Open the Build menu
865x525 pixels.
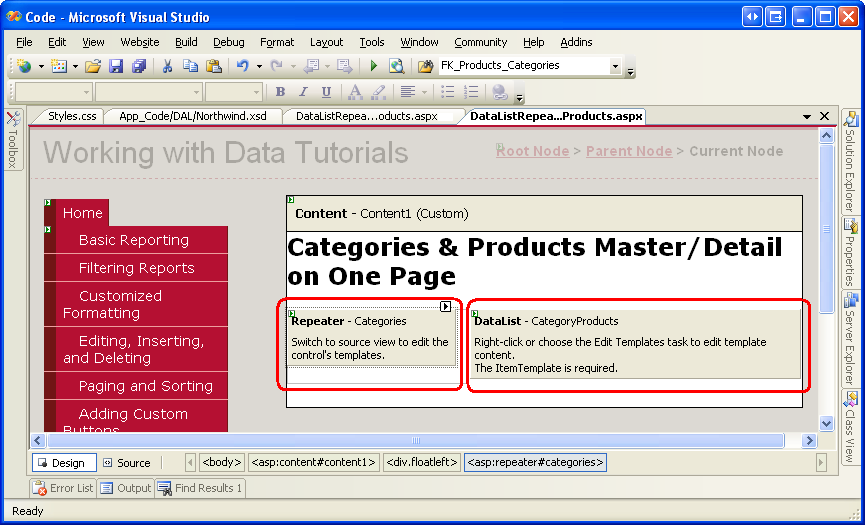coord(186,42)
